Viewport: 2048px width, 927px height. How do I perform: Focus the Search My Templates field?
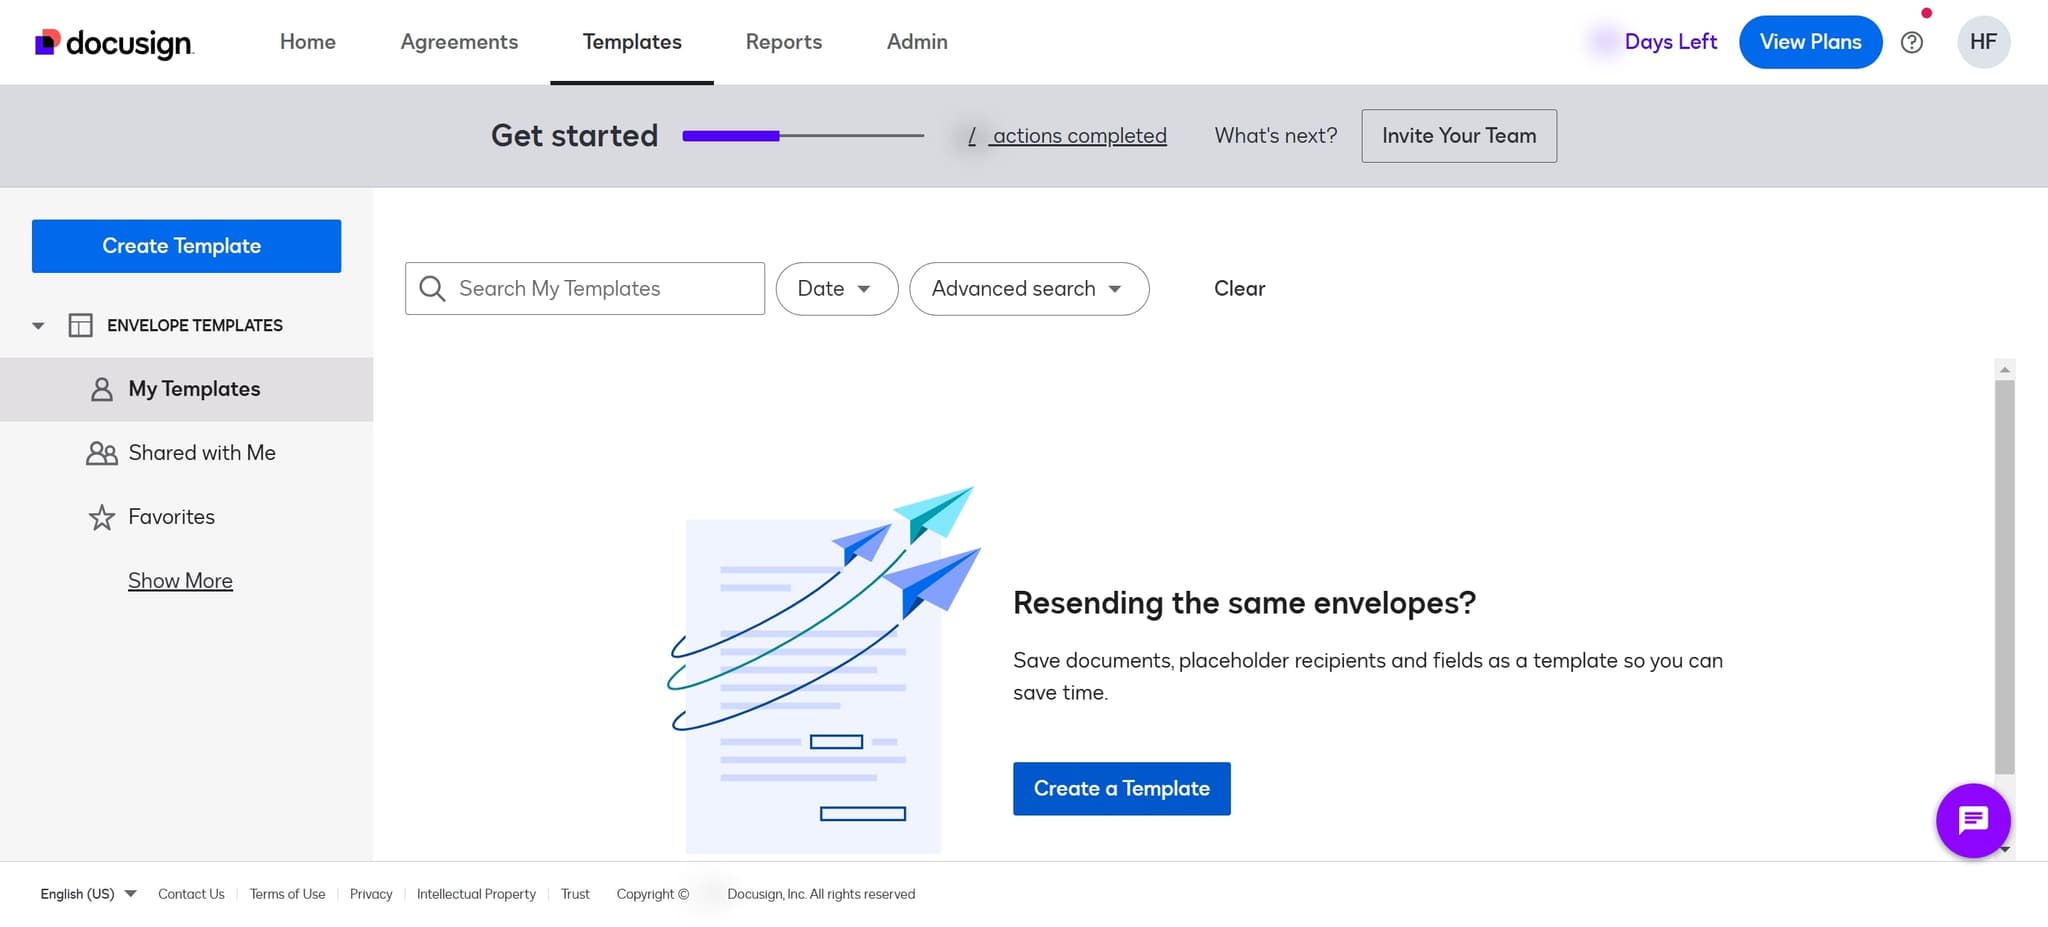pos(600,289)
